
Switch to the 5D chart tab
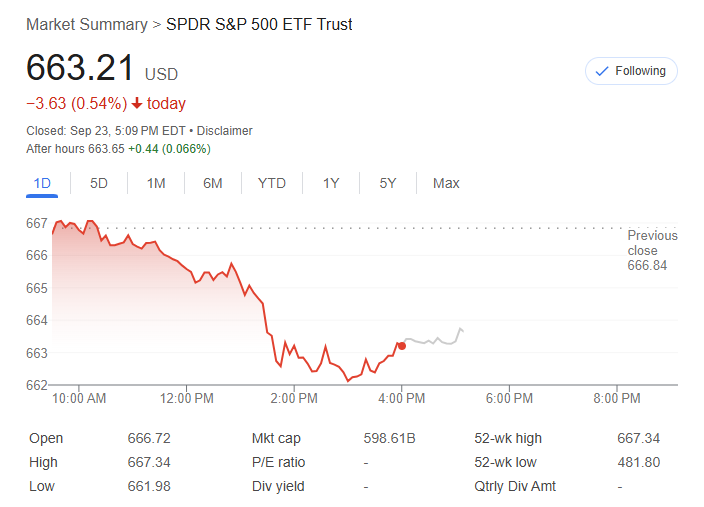[x=99, y=183]
